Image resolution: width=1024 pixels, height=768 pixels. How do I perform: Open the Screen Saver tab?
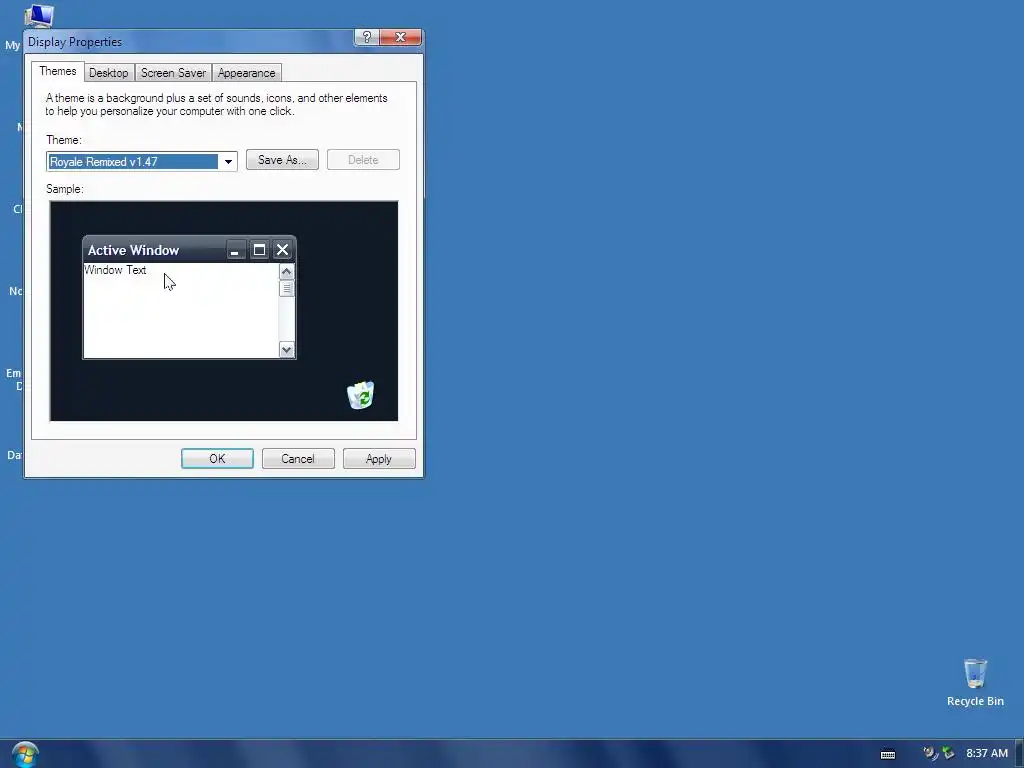[173, 73]
